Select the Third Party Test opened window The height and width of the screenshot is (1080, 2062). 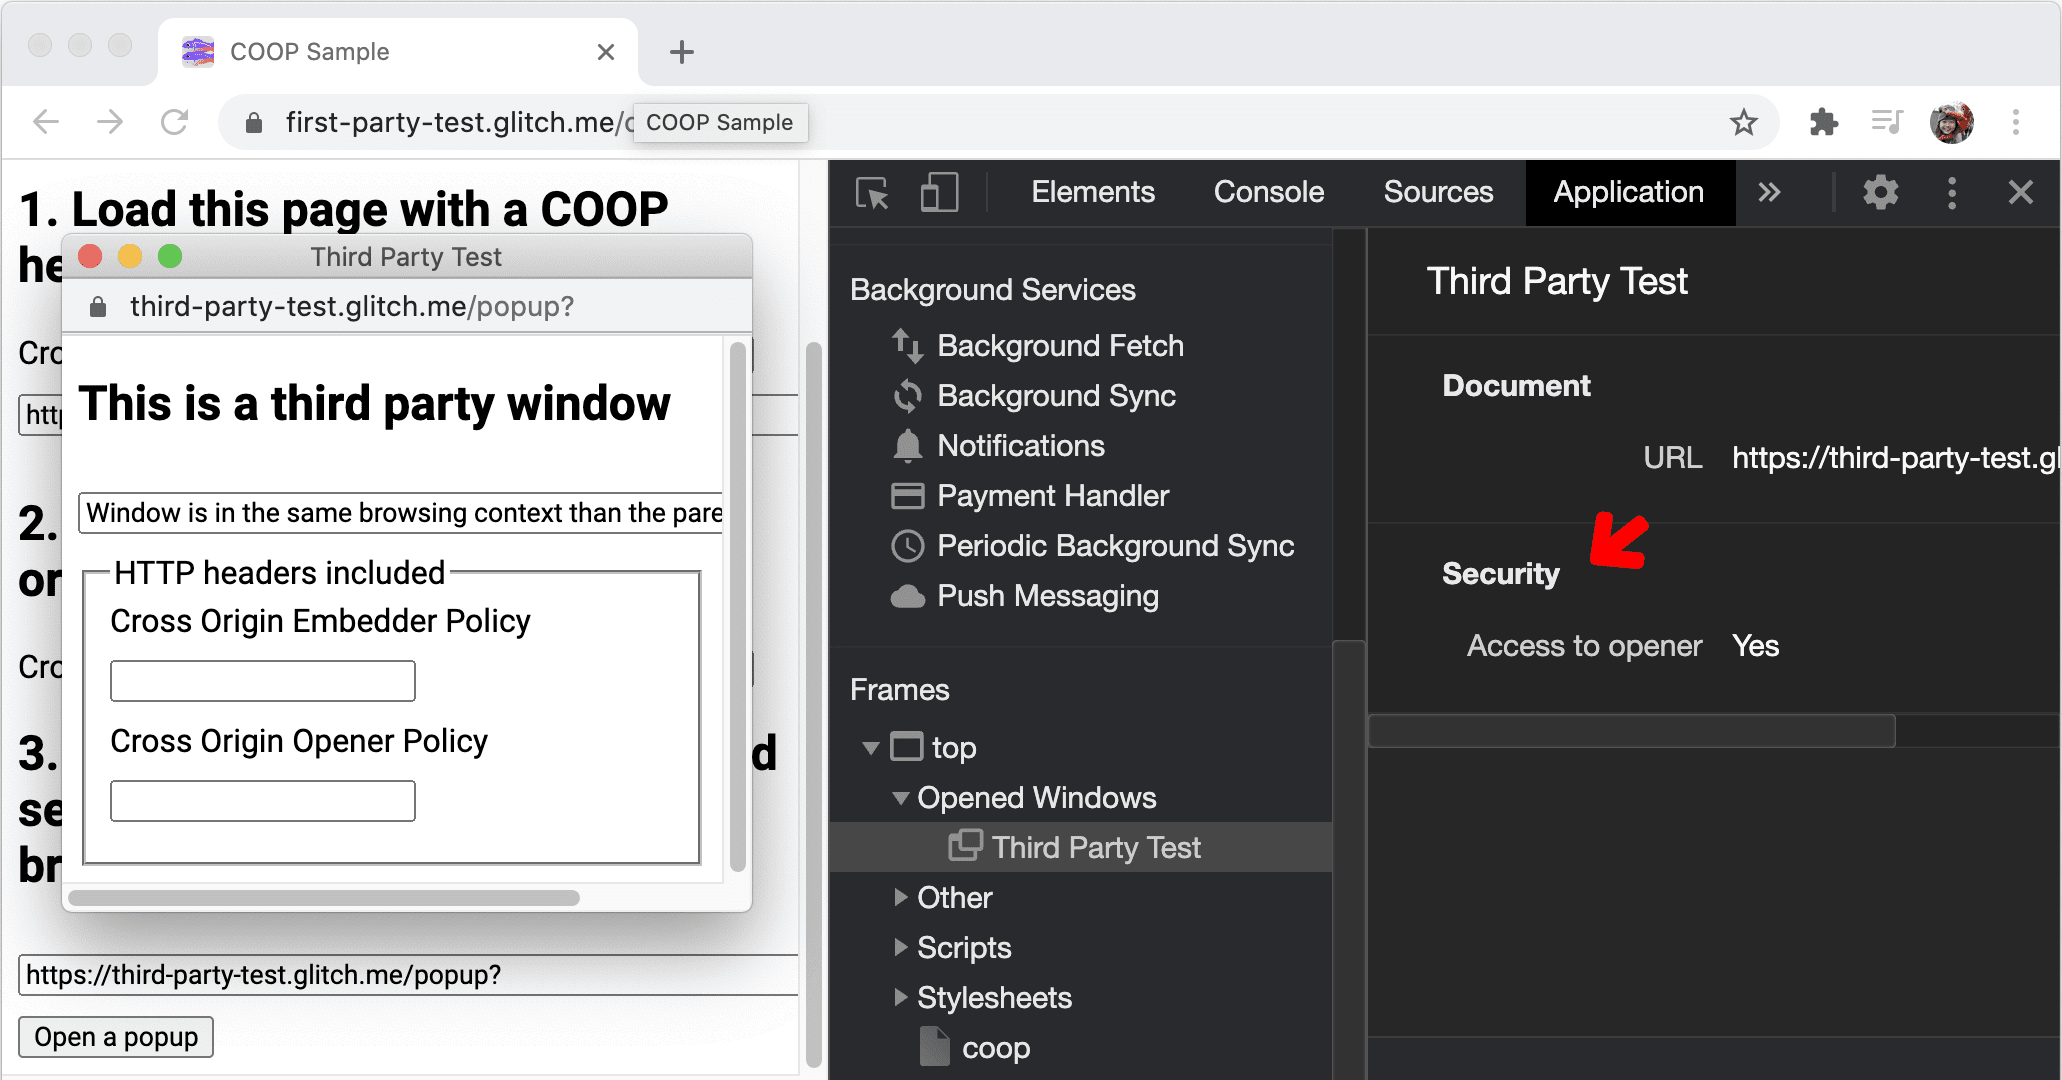coord(1091,848)
